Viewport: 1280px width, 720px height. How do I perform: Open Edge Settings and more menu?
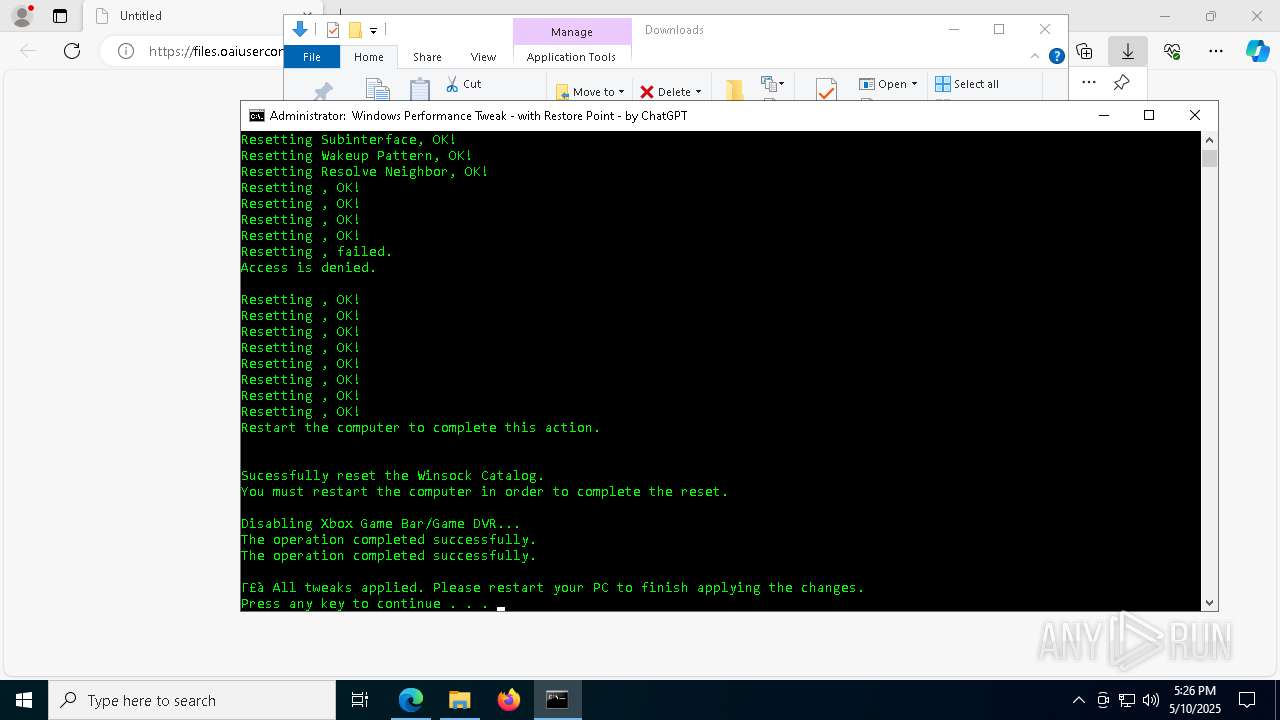pyautogui.click(x=1216, y=51)
